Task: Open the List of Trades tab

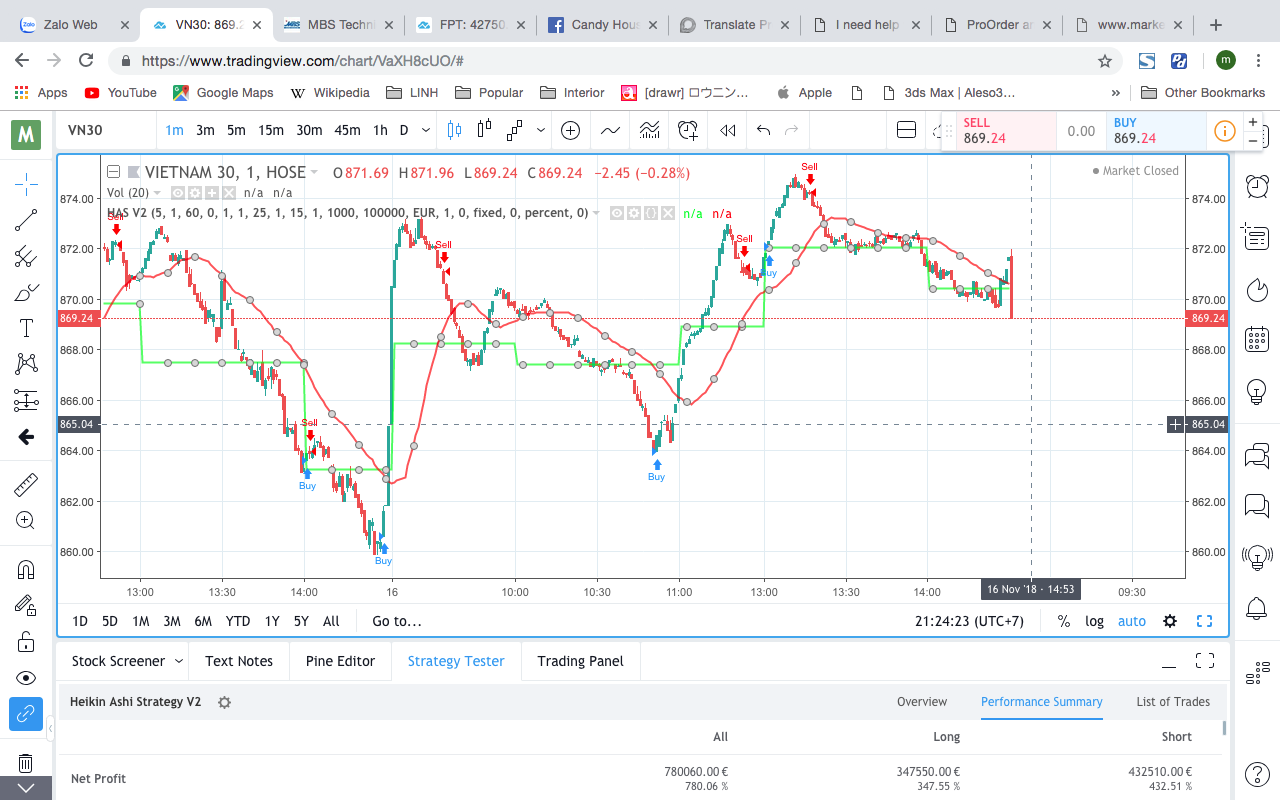Action: [x=1173, y=702]
